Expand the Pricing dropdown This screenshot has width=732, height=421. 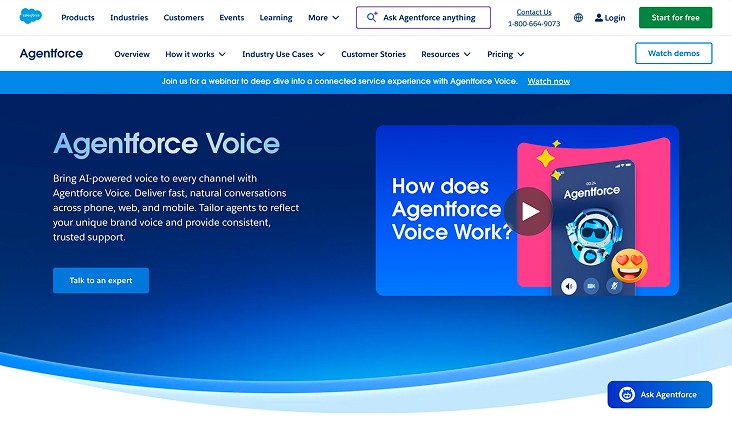[521, 54]
